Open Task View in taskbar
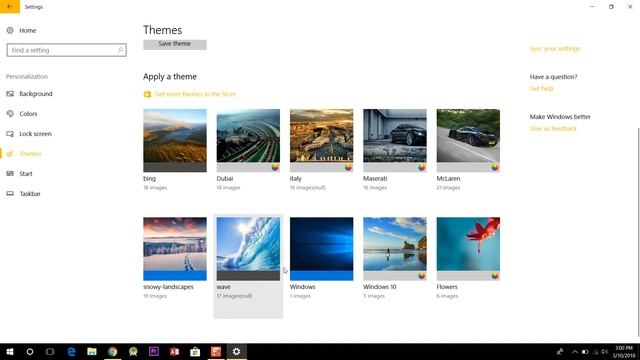Image resolution: width=640 pixels, height=360 pixels. (x=50, y=351)
